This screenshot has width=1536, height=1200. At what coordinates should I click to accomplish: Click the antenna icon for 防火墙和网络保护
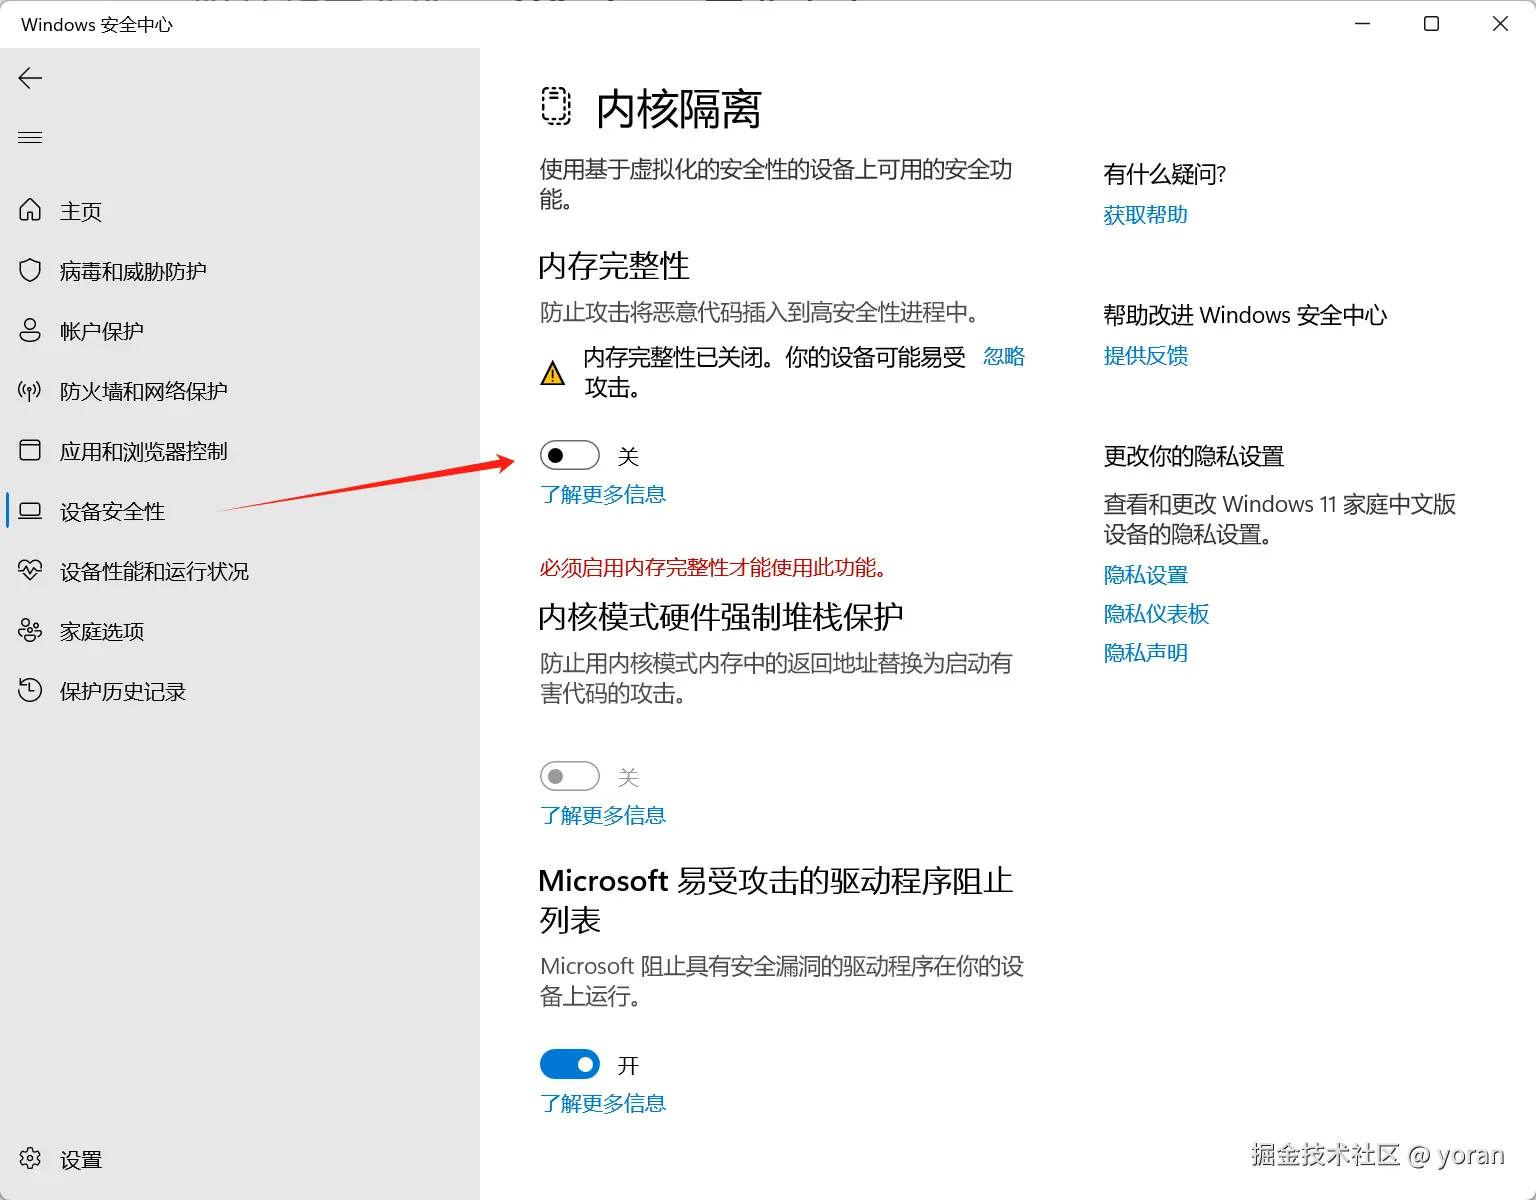(30, 390)
